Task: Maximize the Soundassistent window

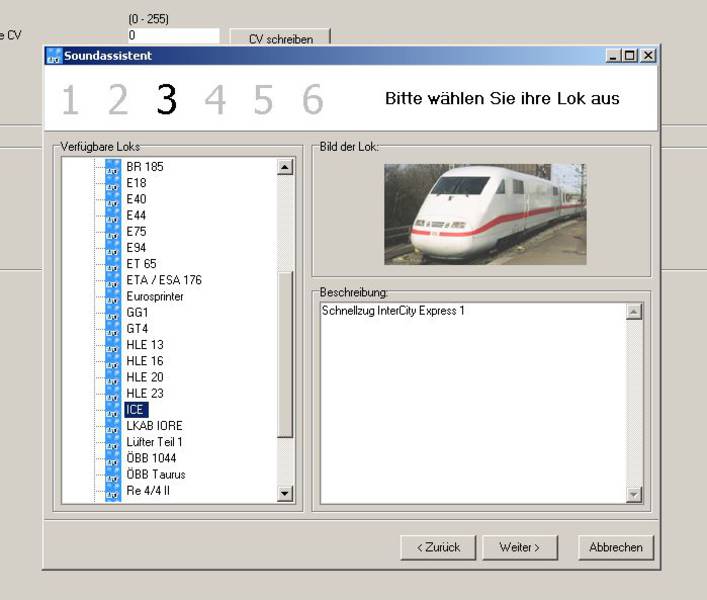Action: [630, 56]
